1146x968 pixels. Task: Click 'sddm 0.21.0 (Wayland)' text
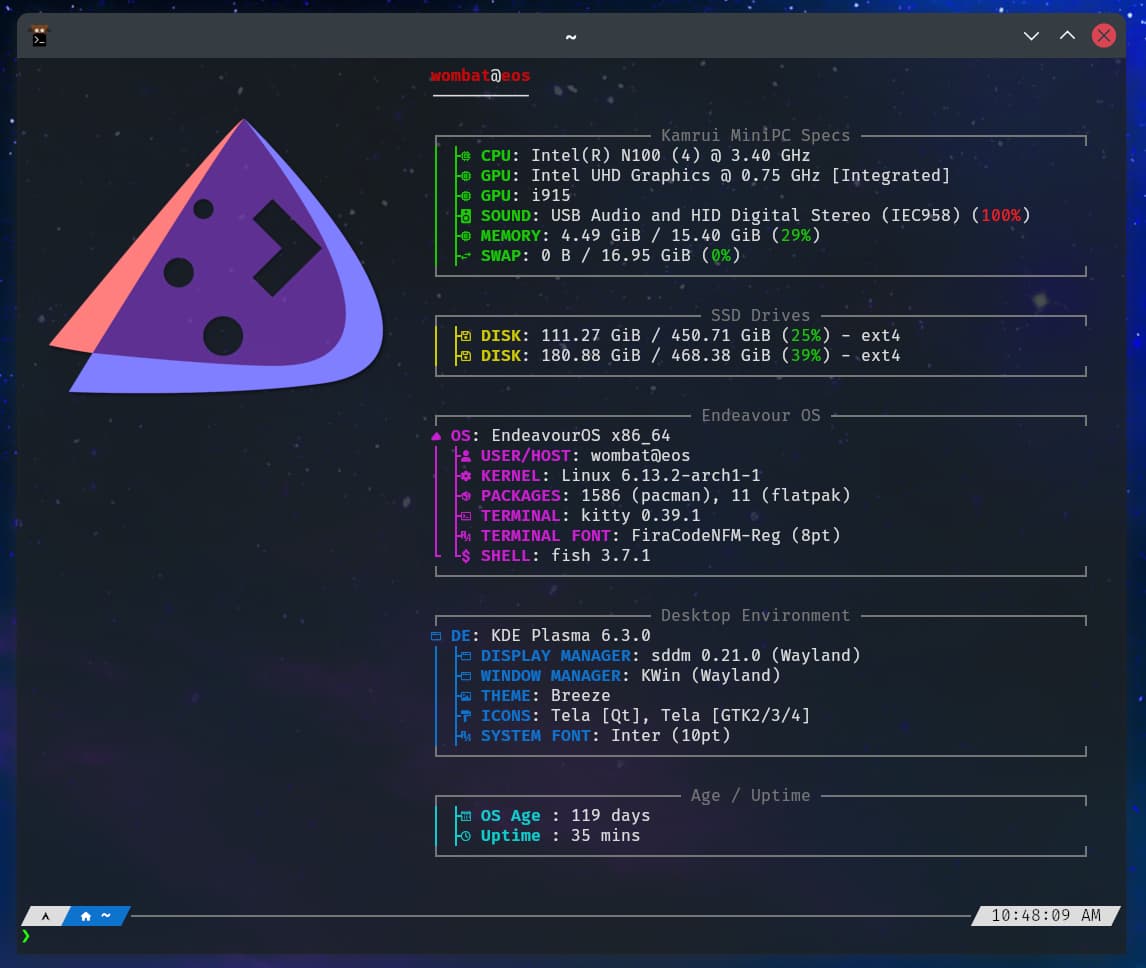coord(756,656)
